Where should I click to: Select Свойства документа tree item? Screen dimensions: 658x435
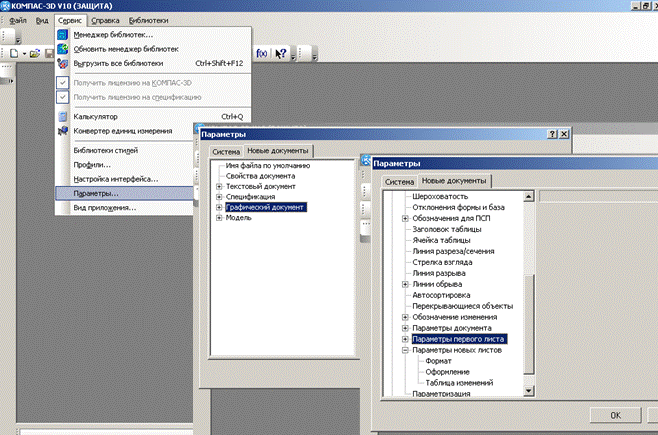point(260,176)
